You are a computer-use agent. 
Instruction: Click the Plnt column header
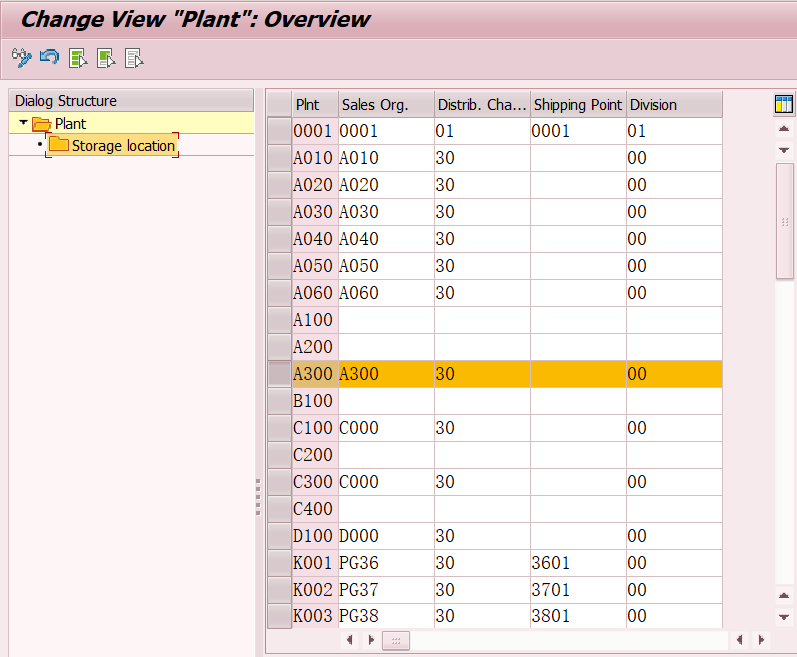click(x=315, y=105)
